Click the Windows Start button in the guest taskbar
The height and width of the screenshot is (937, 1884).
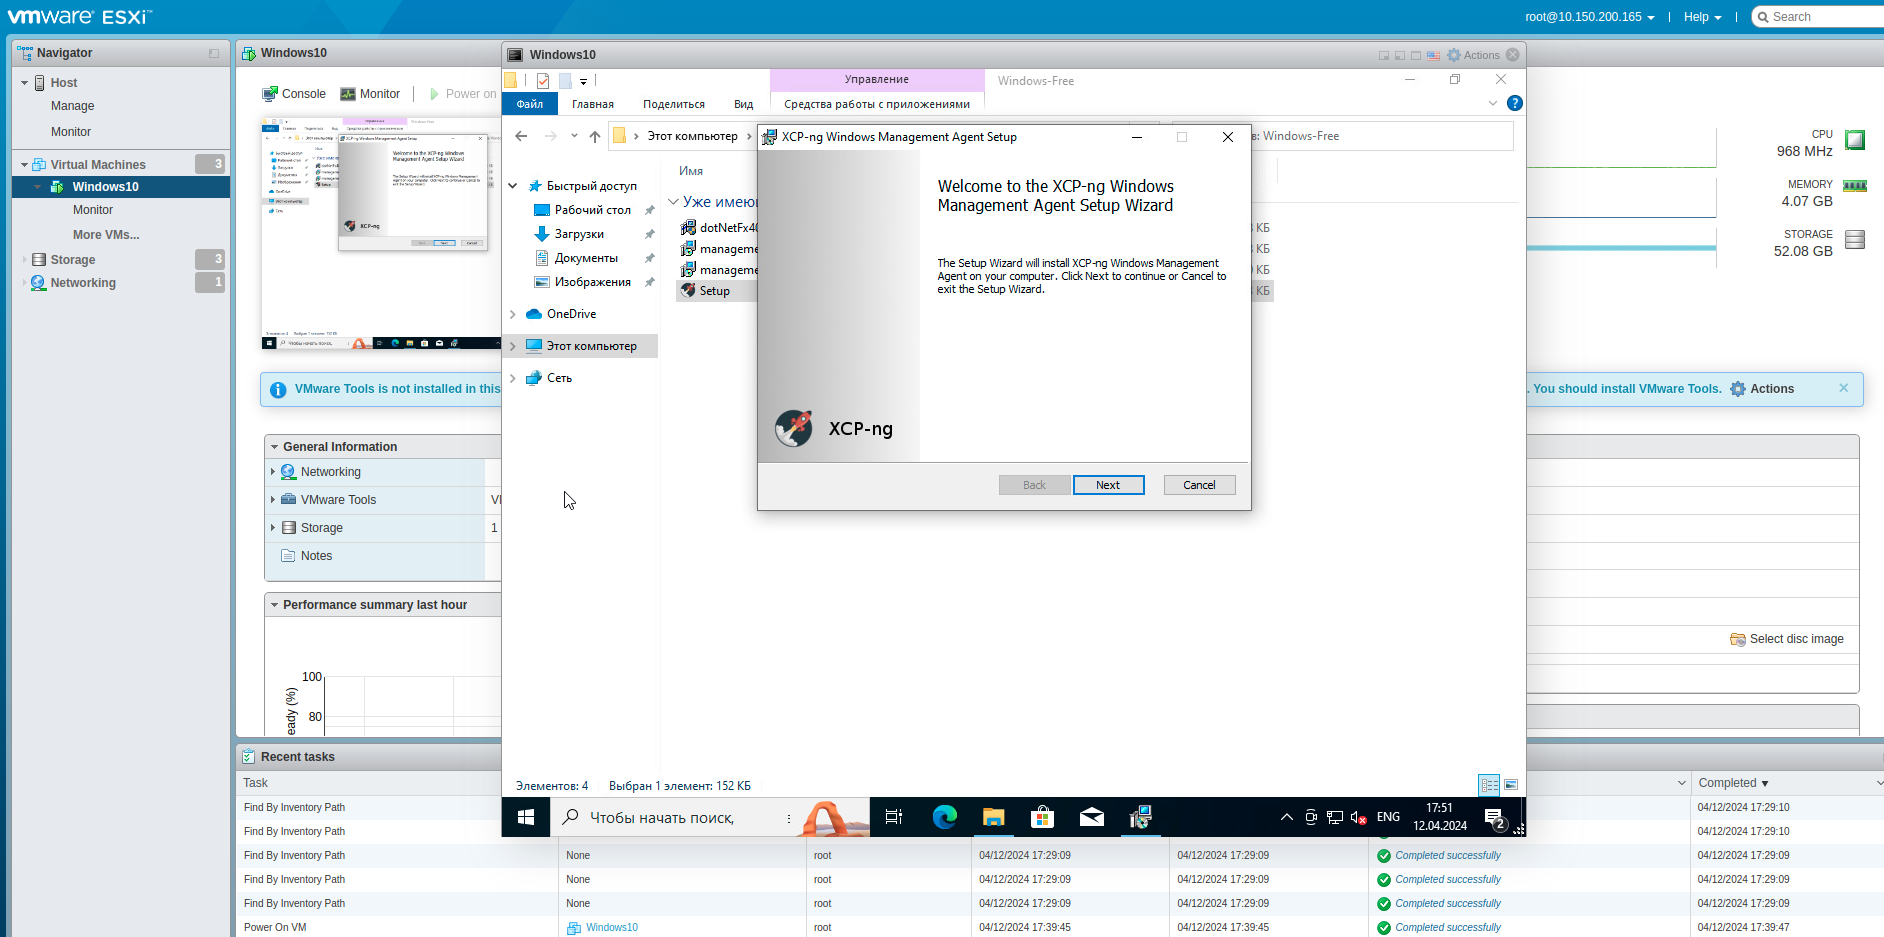tap(526, 817)
